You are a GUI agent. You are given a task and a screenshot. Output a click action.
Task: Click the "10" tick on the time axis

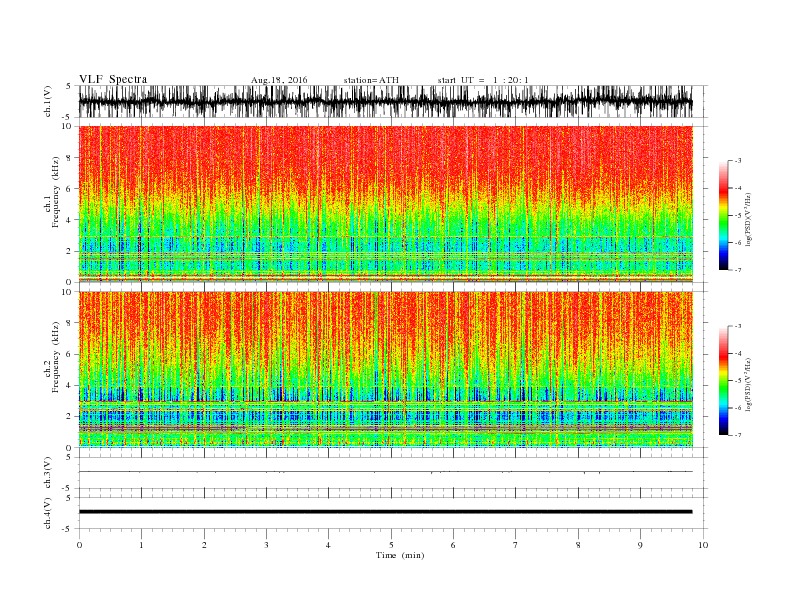click(x=703, y=545)
